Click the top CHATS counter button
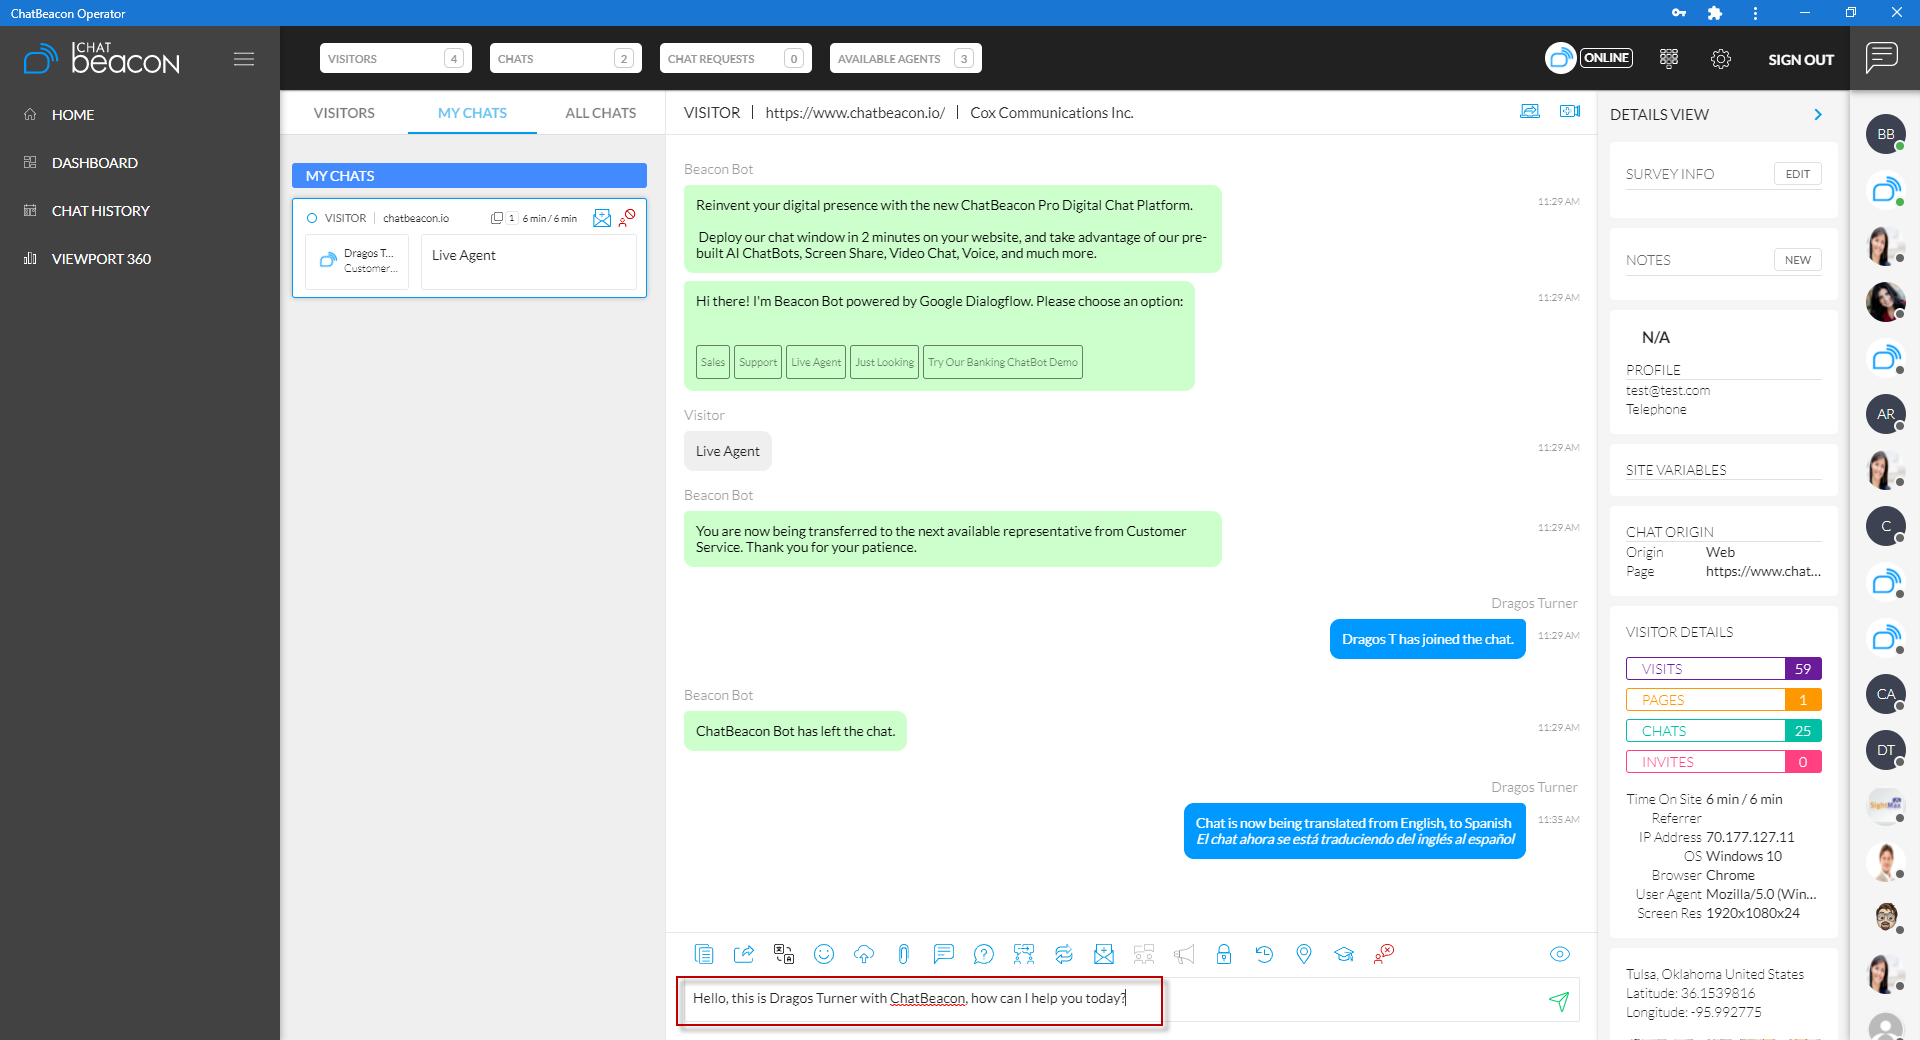This screenshot has width=1920, height=1040. [566, 58]
